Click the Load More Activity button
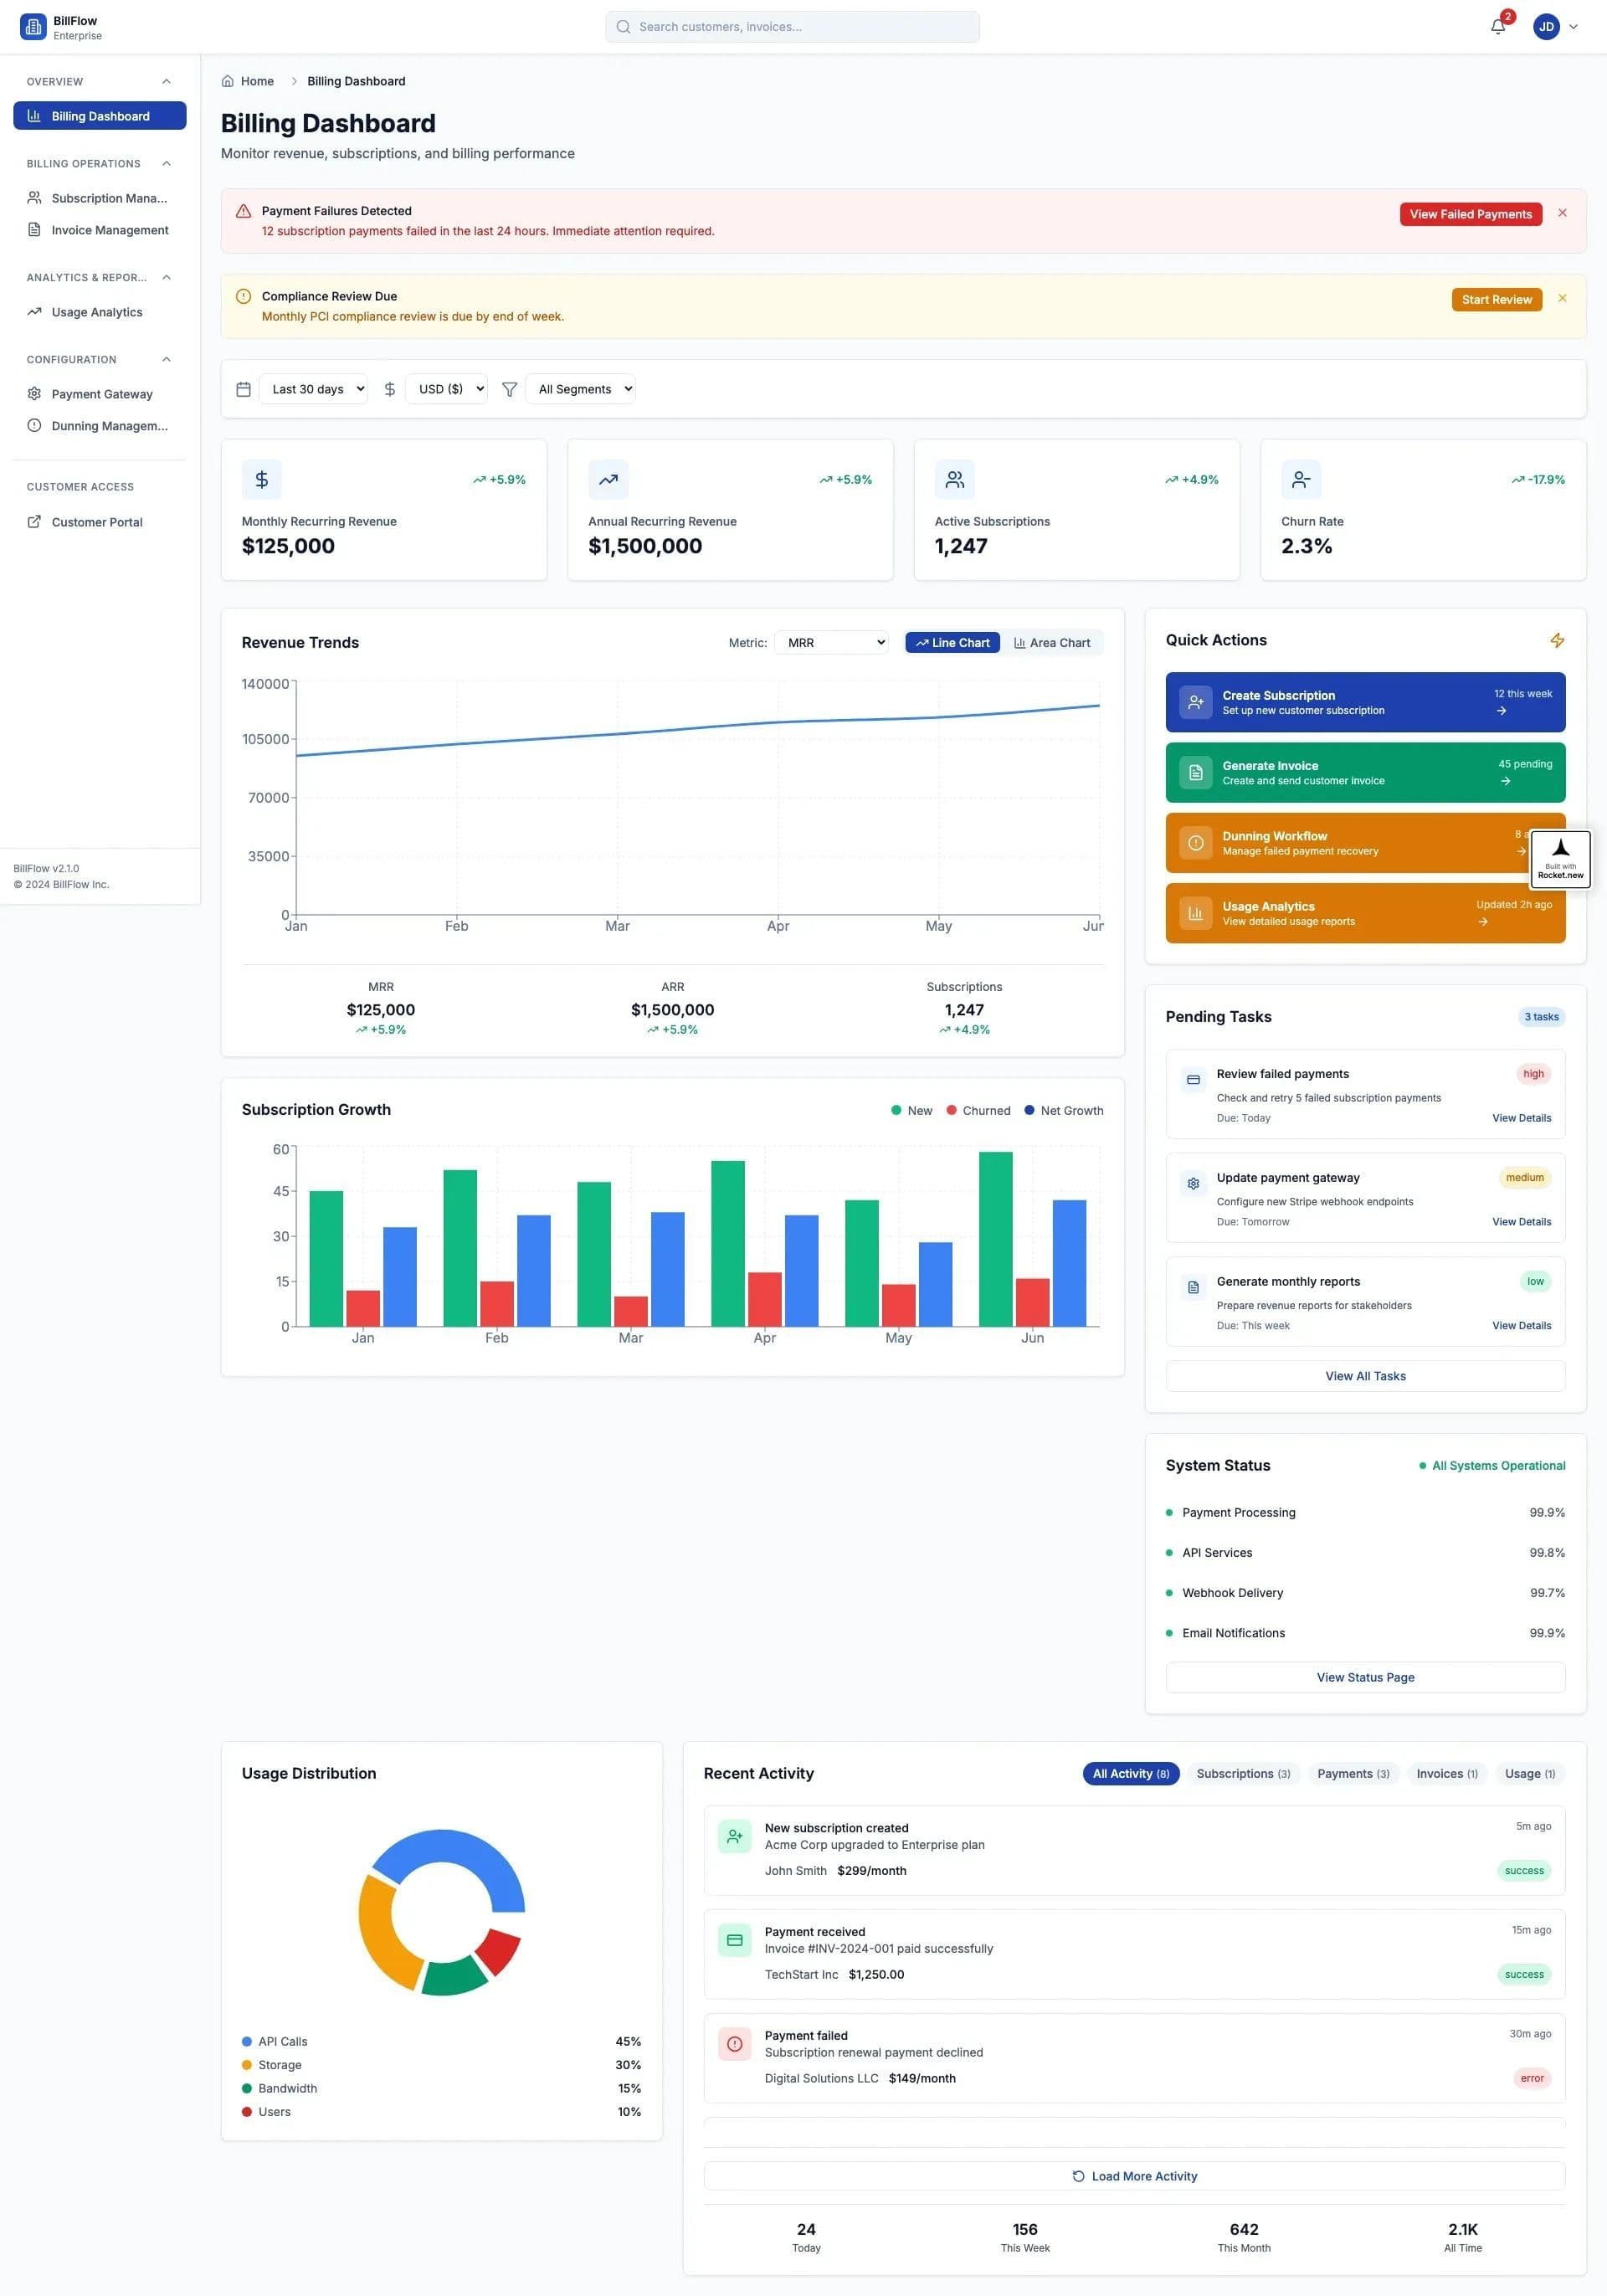The width and height of the screenshot is (1607, 2296). pyautogui.click(x=1134, y=2176)
